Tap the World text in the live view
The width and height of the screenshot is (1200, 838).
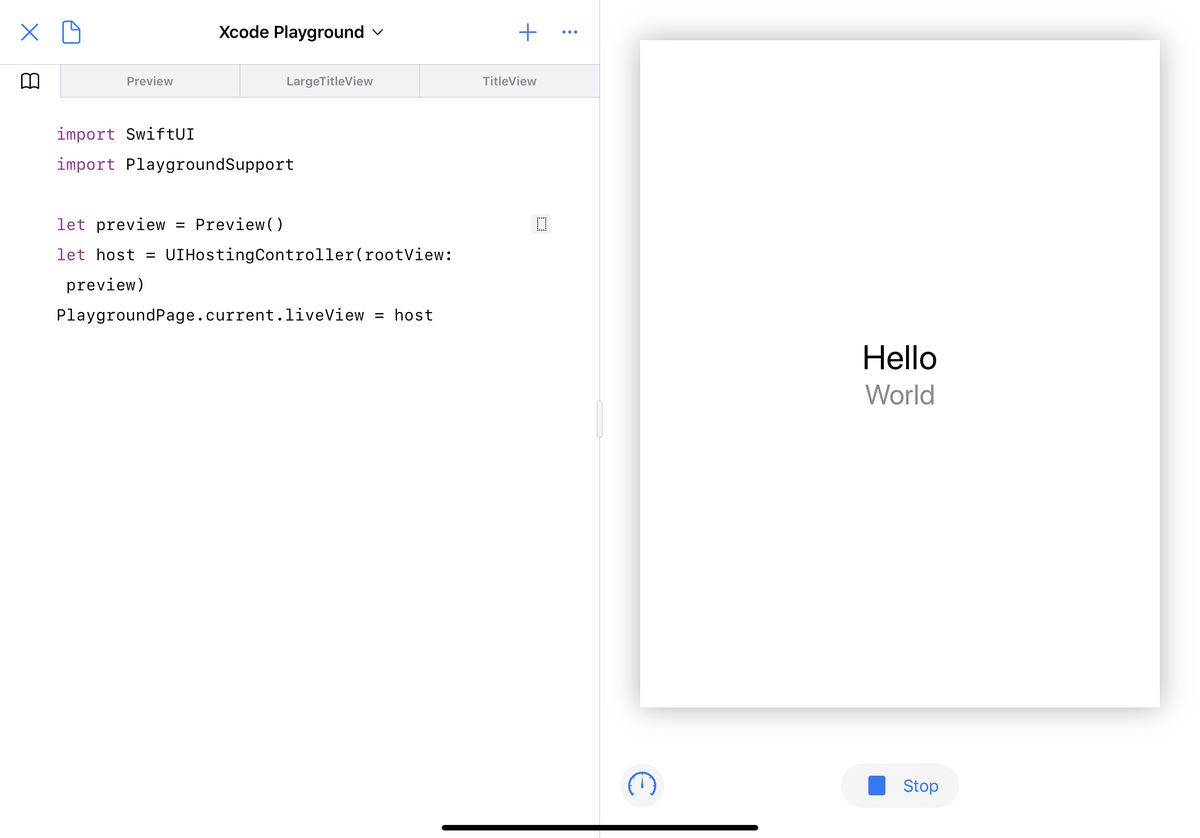pyautogui.click(x=900, y=395)
